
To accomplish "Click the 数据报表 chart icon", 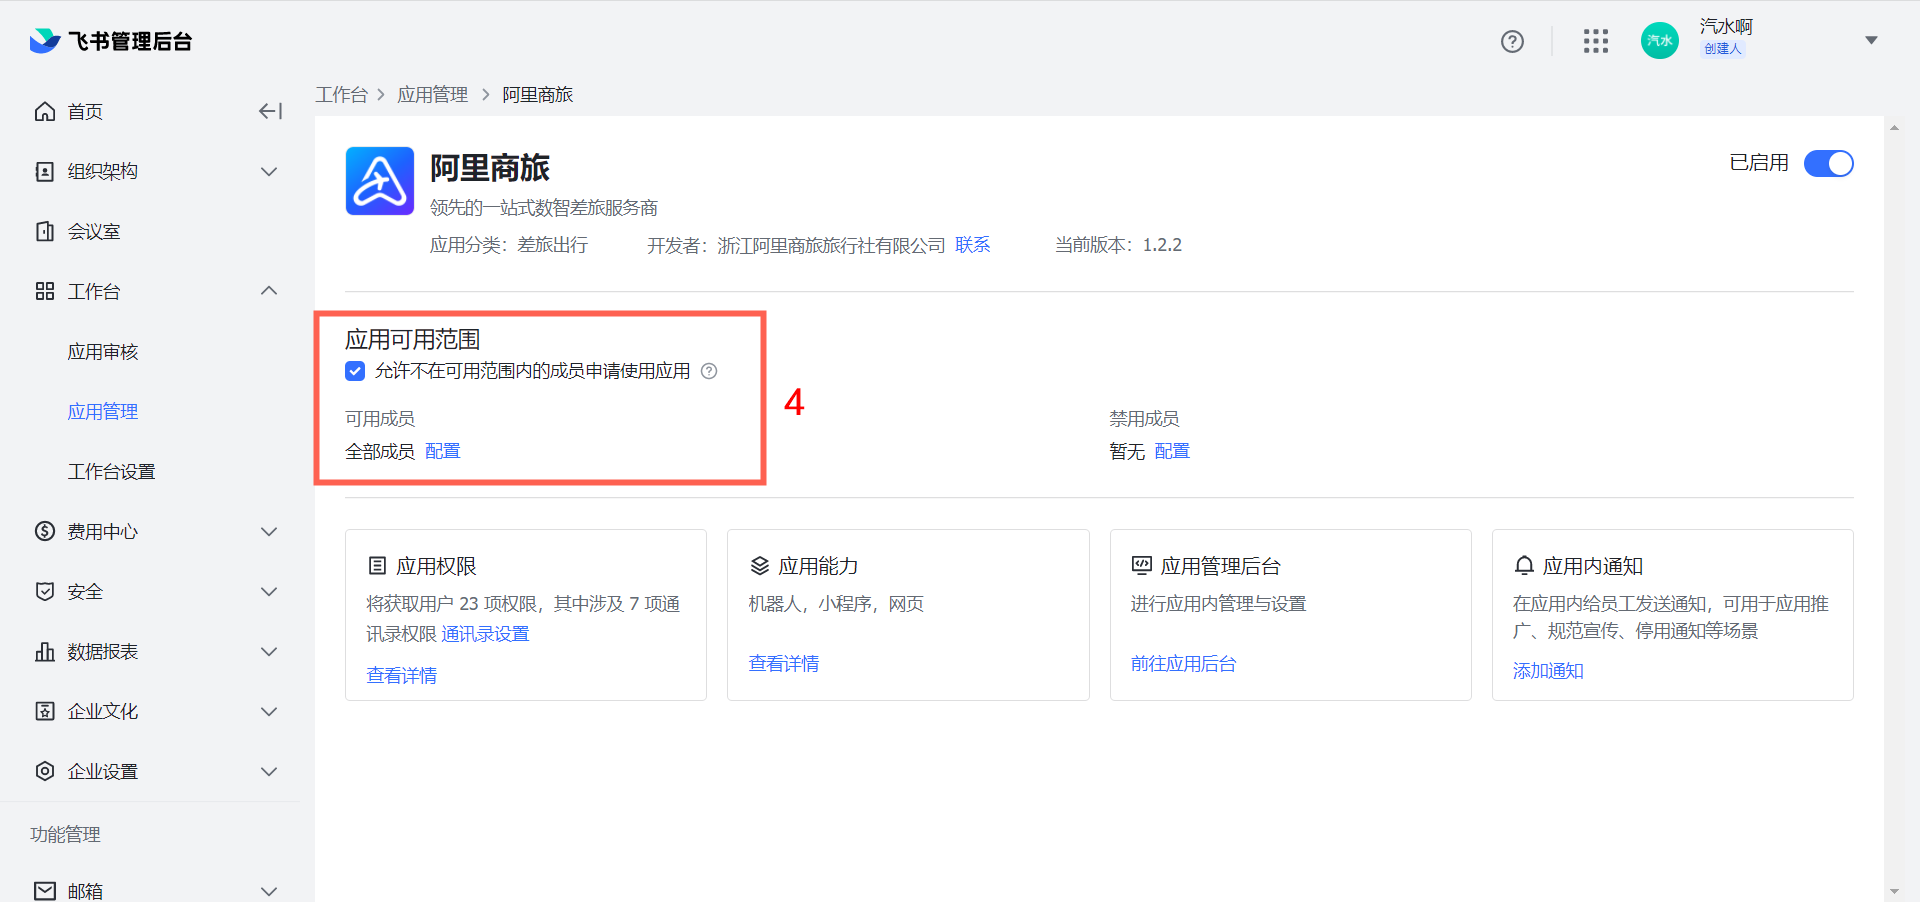I will (x=45, y=651).
